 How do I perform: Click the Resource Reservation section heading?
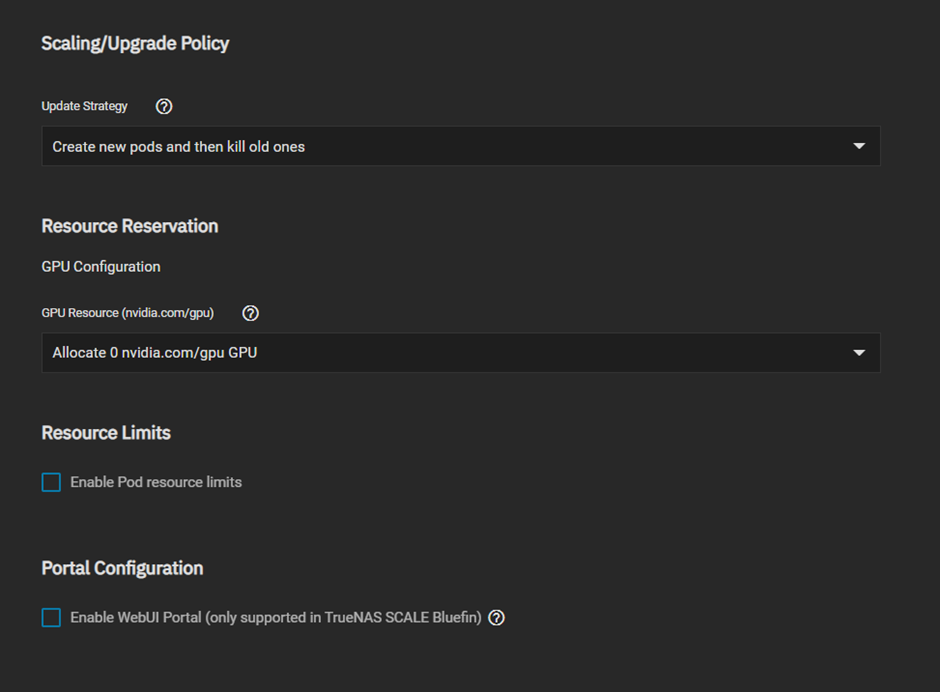coord(130,226)
